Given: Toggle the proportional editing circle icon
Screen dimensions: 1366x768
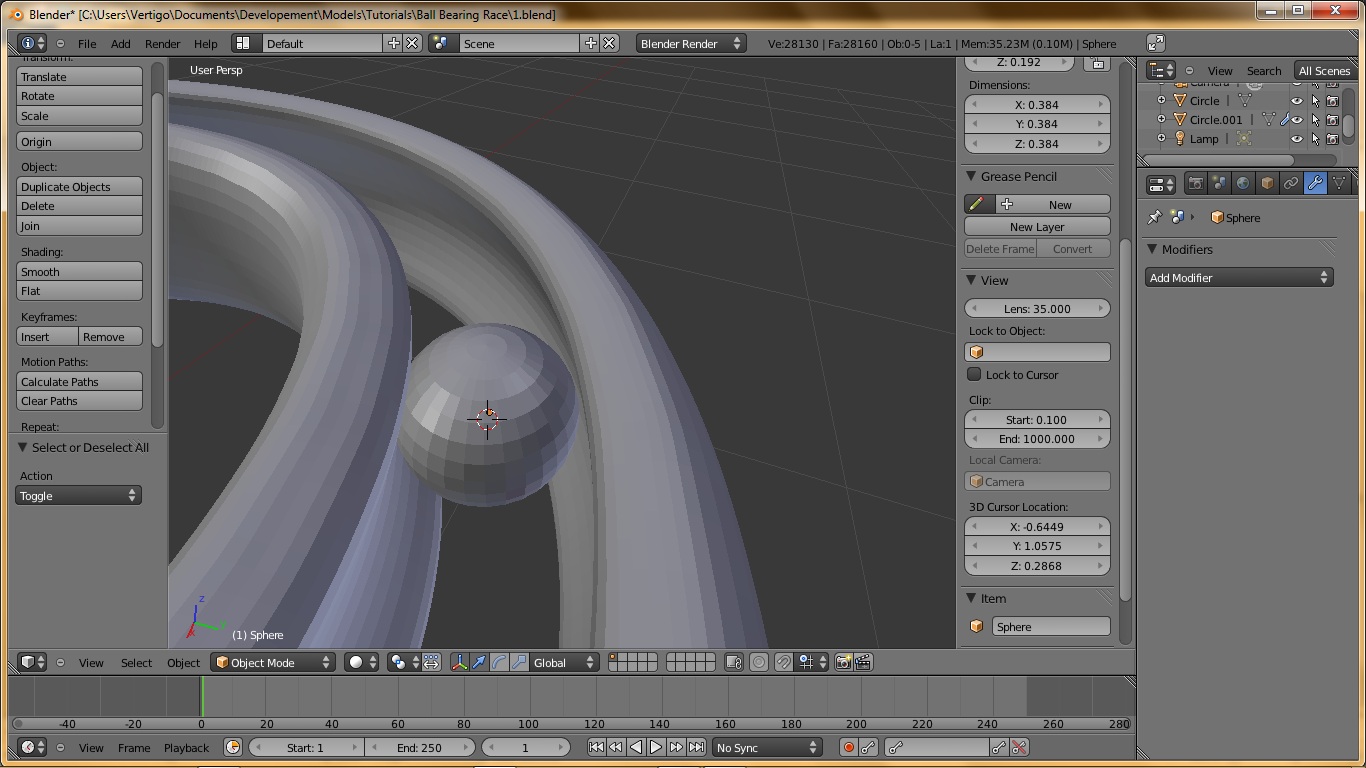Looking at the screenshot, I should (759, 662).
